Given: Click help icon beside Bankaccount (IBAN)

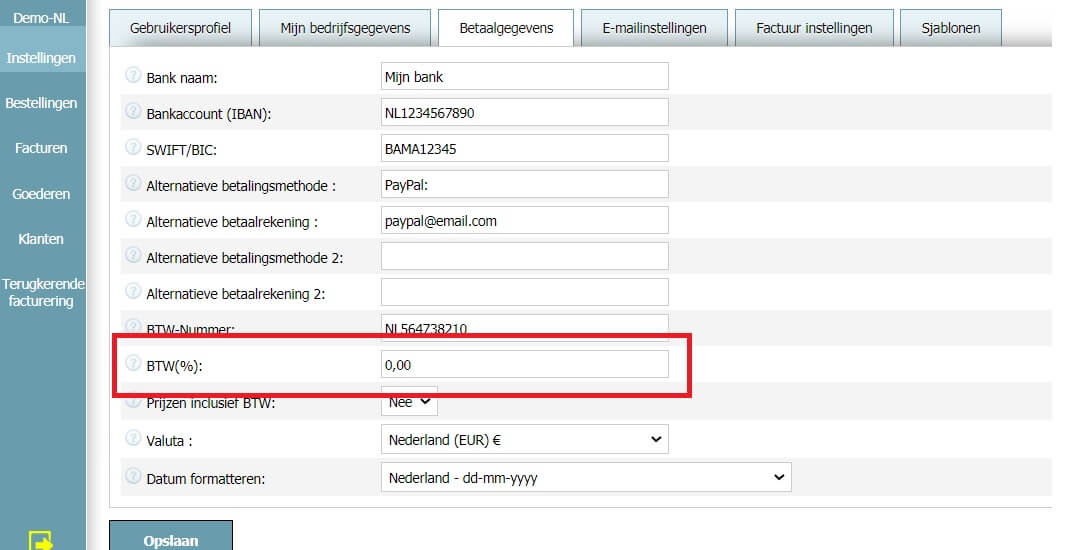Looking at the screenshot, I should pos(133,111).
